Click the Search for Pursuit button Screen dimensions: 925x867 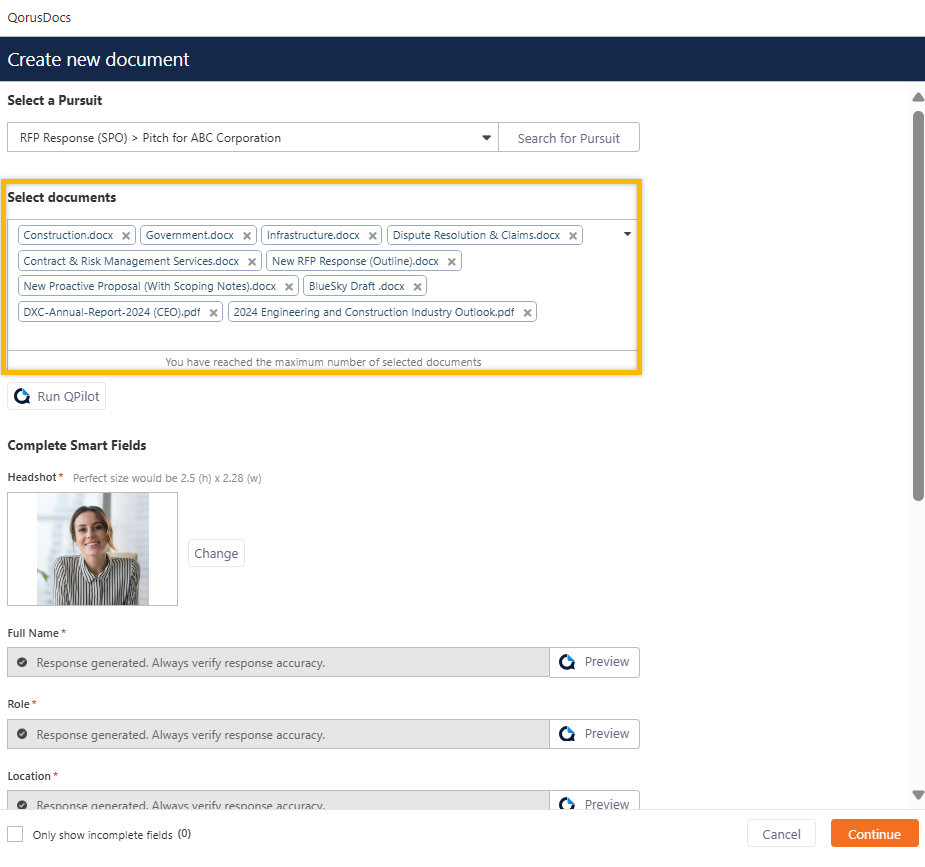pos(568,138)
